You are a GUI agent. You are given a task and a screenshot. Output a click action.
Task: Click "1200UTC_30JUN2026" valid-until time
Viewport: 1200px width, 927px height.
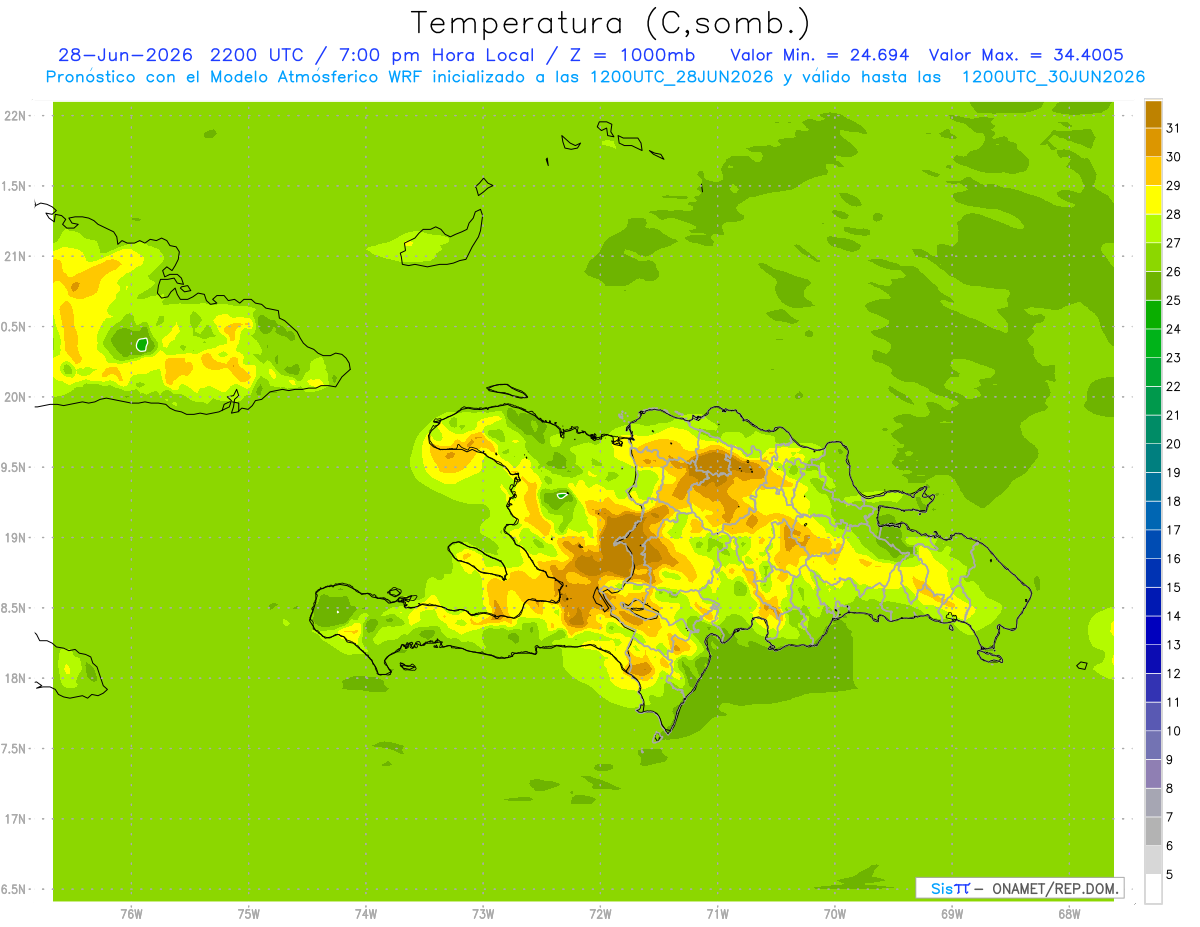click(1053, 77)
